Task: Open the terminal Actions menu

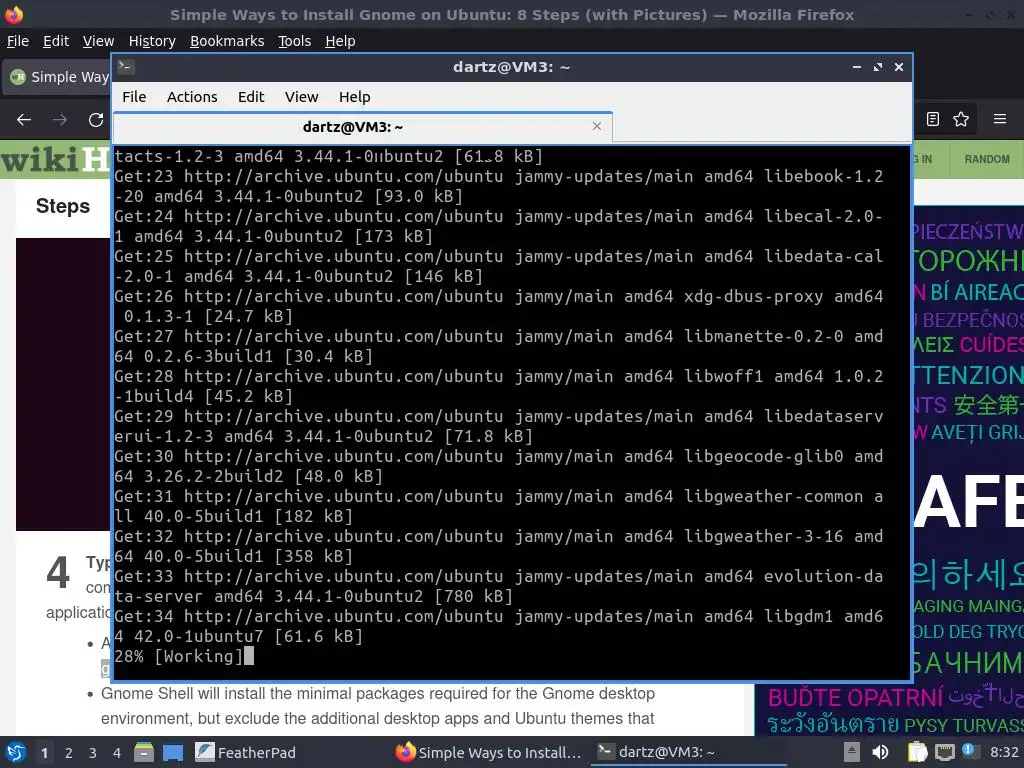Action: [x=192, y=97]
